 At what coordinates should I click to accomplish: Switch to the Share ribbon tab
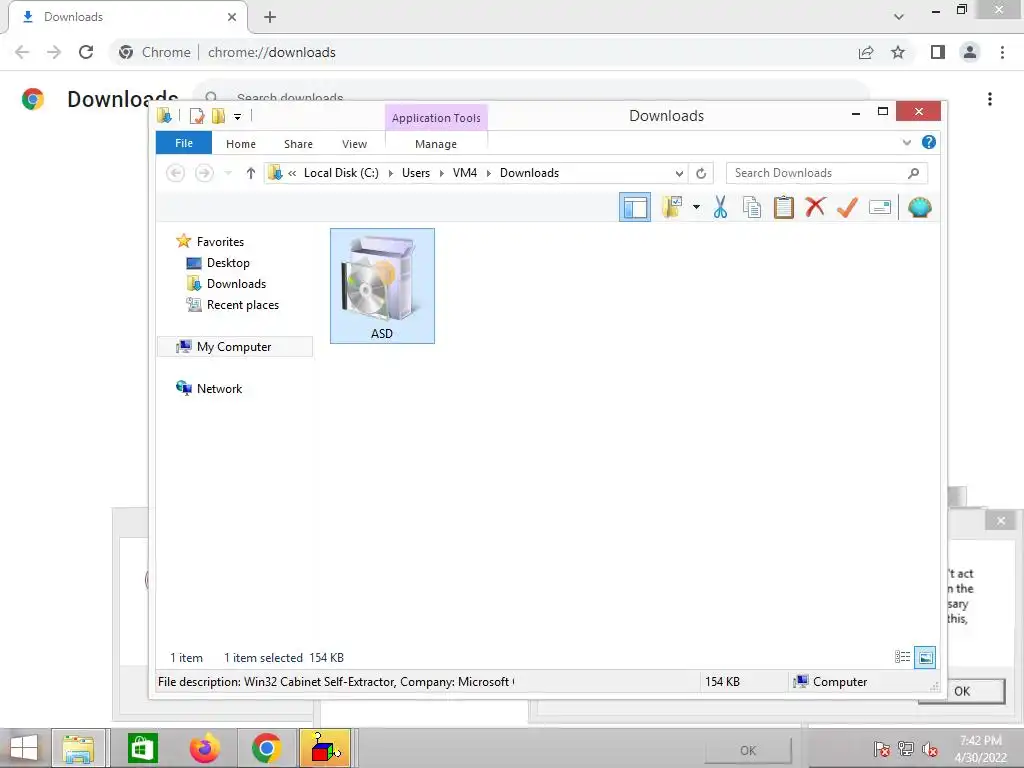click(x=298, y=144)
